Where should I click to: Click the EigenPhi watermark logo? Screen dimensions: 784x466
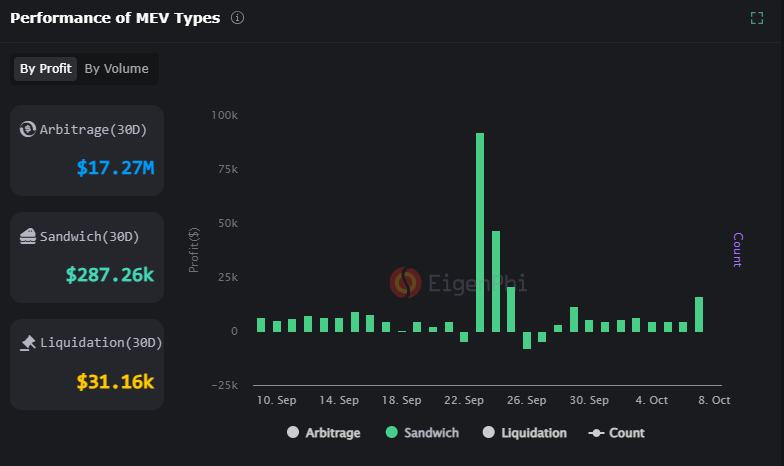tap(405, 283)
